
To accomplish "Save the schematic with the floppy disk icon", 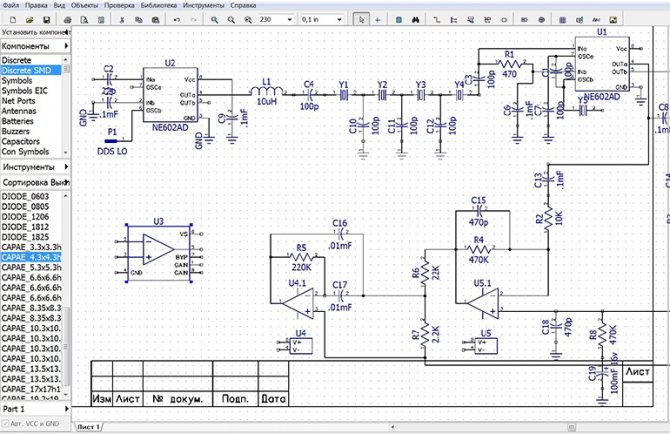I will 47,20.
